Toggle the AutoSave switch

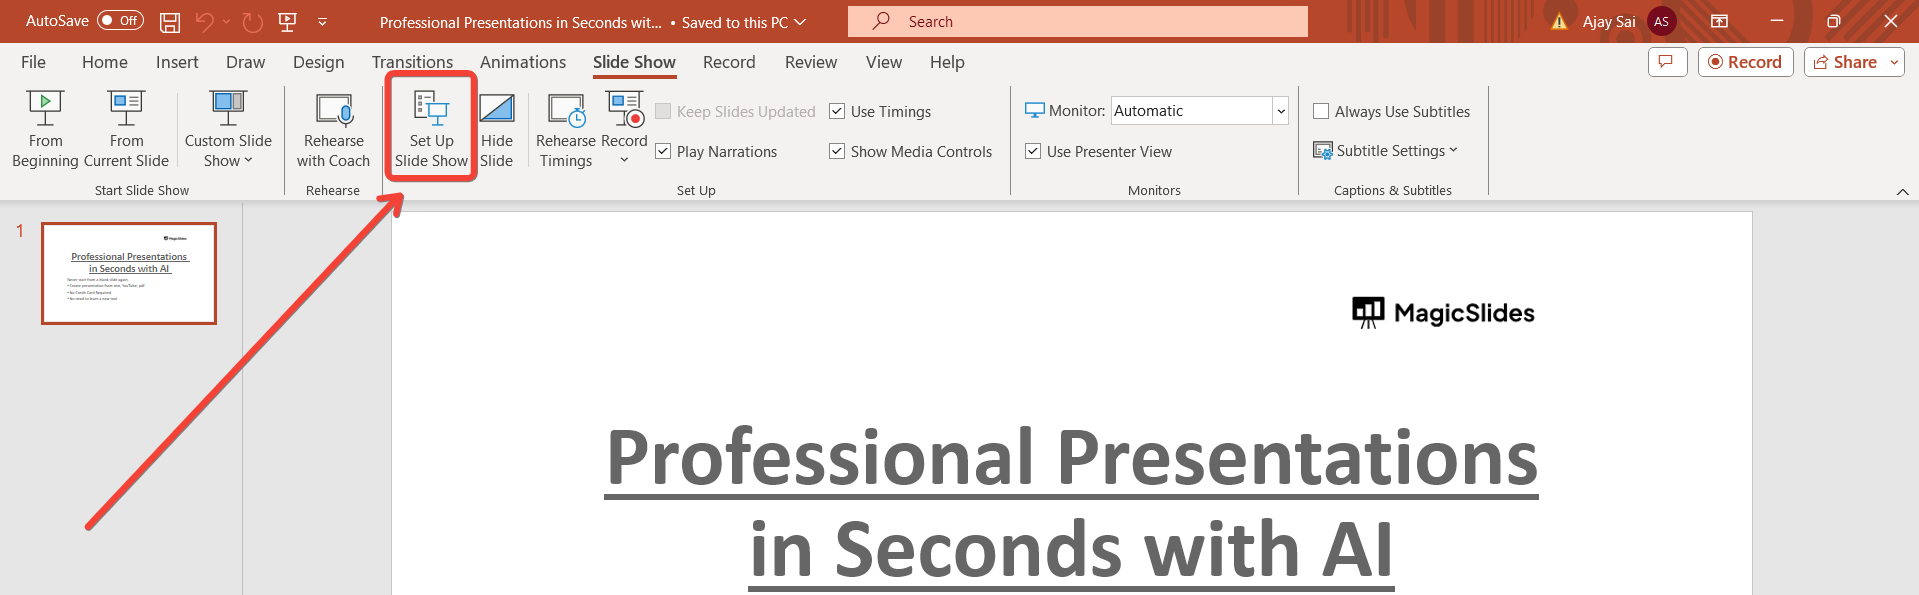coord(120,20)
